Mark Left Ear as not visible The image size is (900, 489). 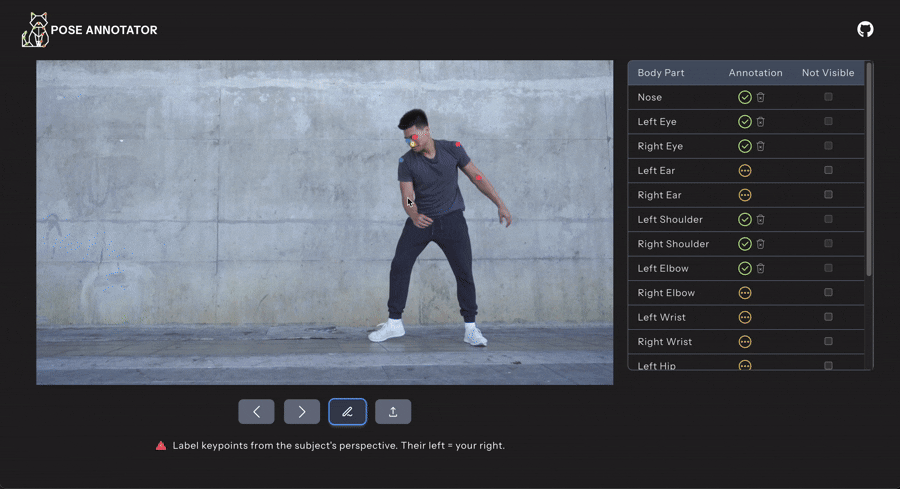click(x=828, y=170)
